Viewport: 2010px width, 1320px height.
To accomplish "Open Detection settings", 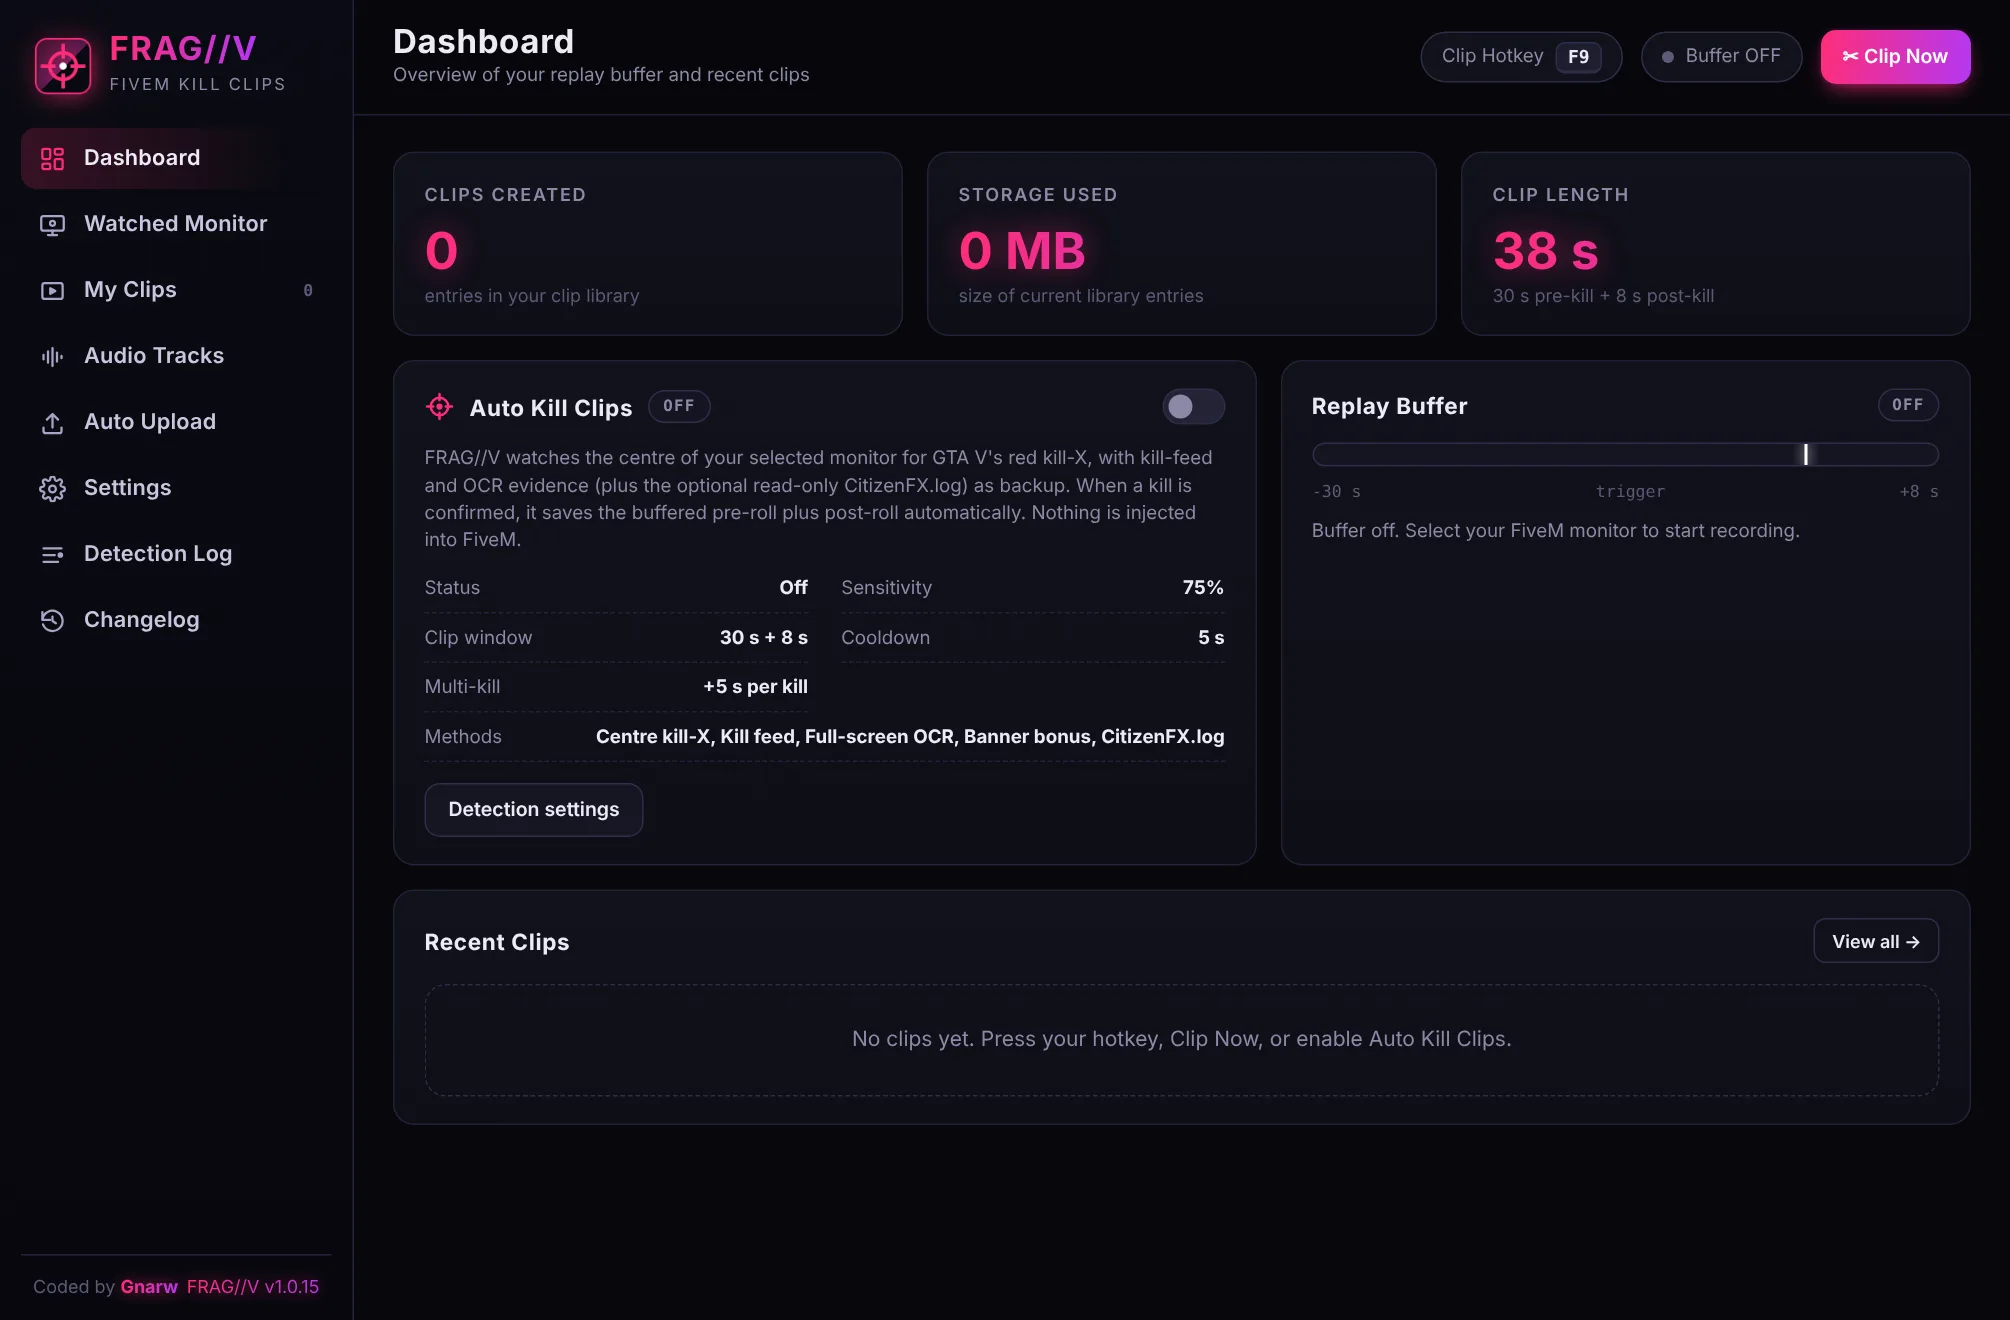I will pos(533,809).
